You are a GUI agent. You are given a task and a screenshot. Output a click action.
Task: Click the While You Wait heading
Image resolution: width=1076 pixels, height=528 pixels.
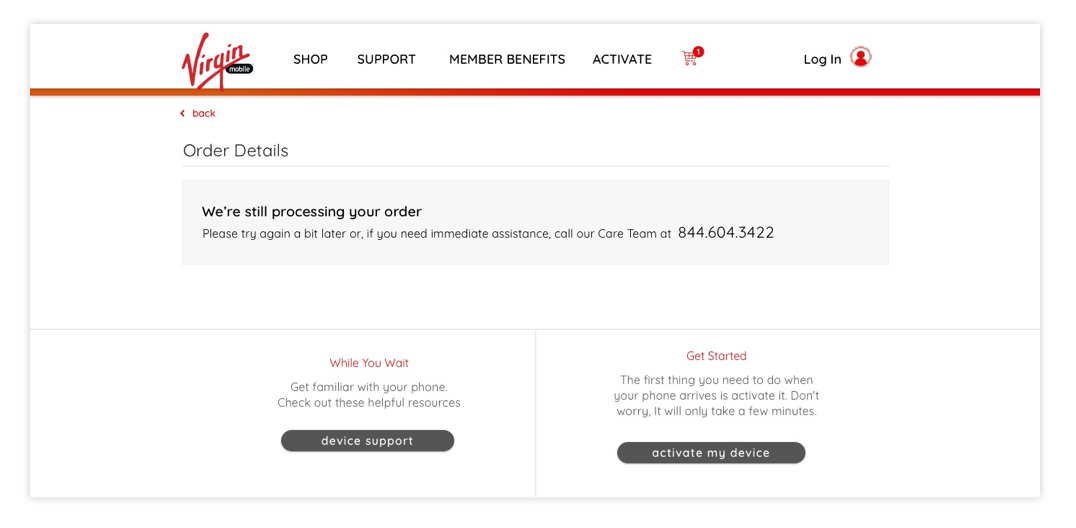pos(369,363)
